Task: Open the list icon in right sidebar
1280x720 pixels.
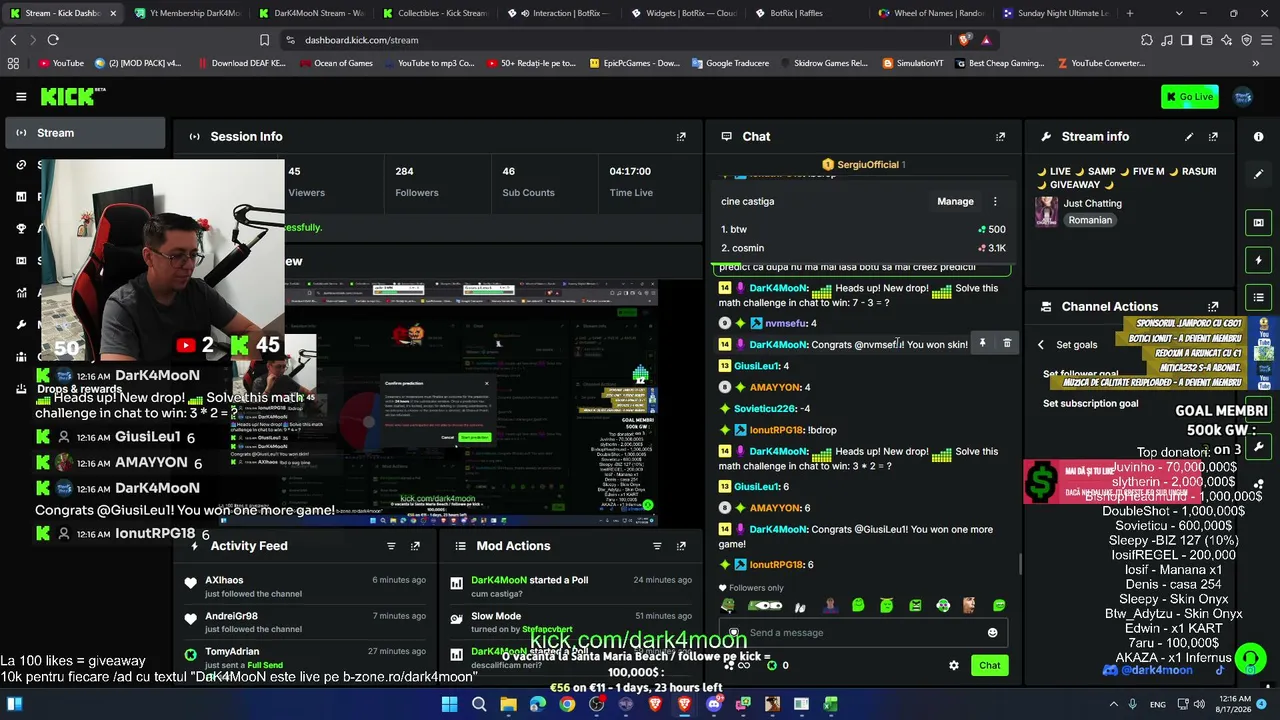Action: pos(1259,297)
